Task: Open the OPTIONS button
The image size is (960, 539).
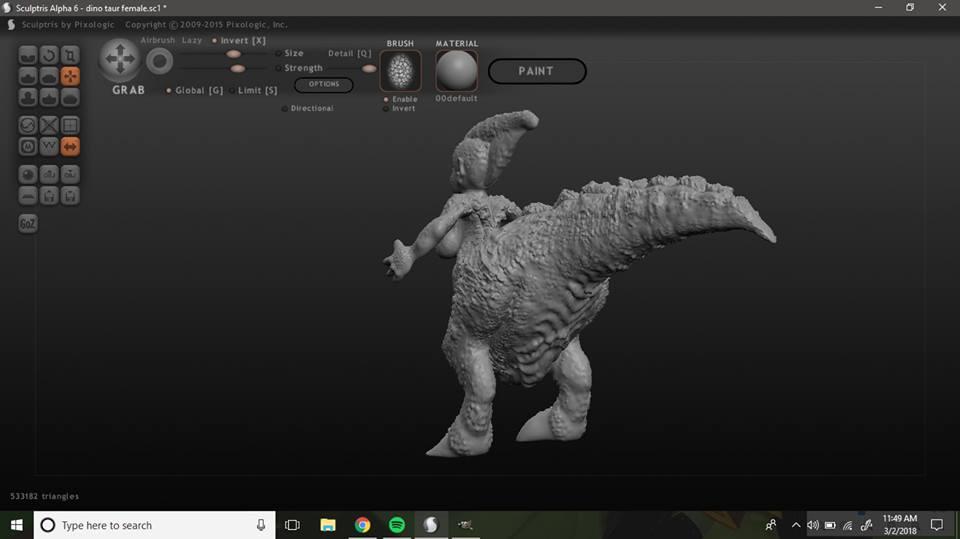Action: point(324,85)
